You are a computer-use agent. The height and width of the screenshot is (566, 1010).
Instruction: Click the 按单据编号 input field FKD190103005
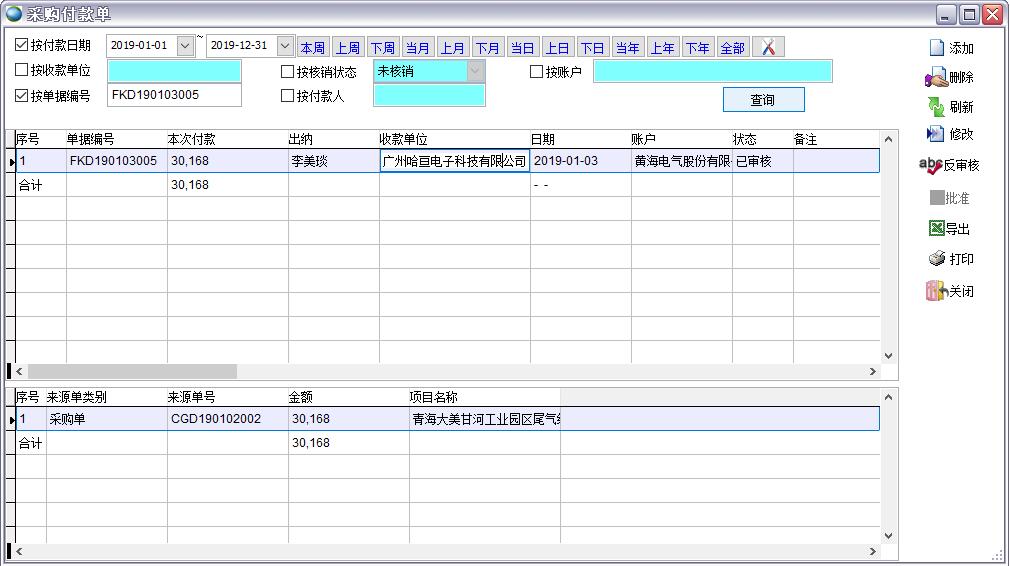pos(174,96)
